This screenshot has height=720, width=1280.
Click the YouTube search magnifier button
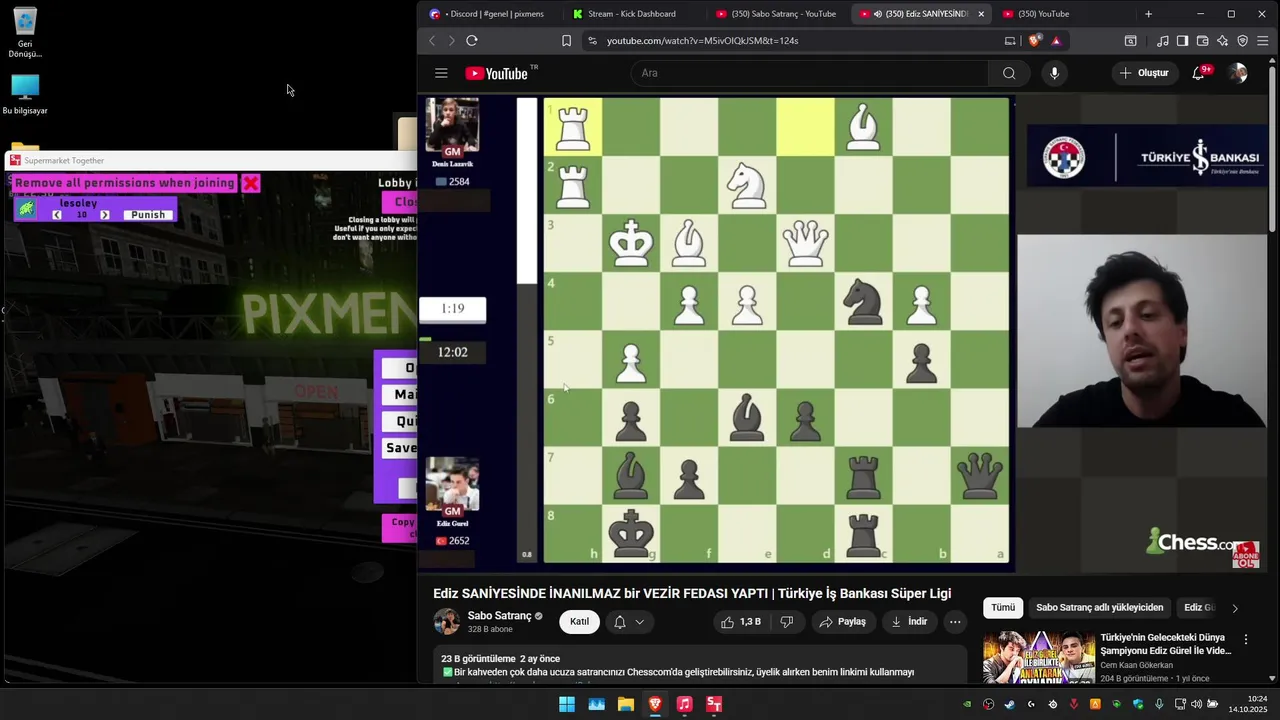(x=1009, y=73)
